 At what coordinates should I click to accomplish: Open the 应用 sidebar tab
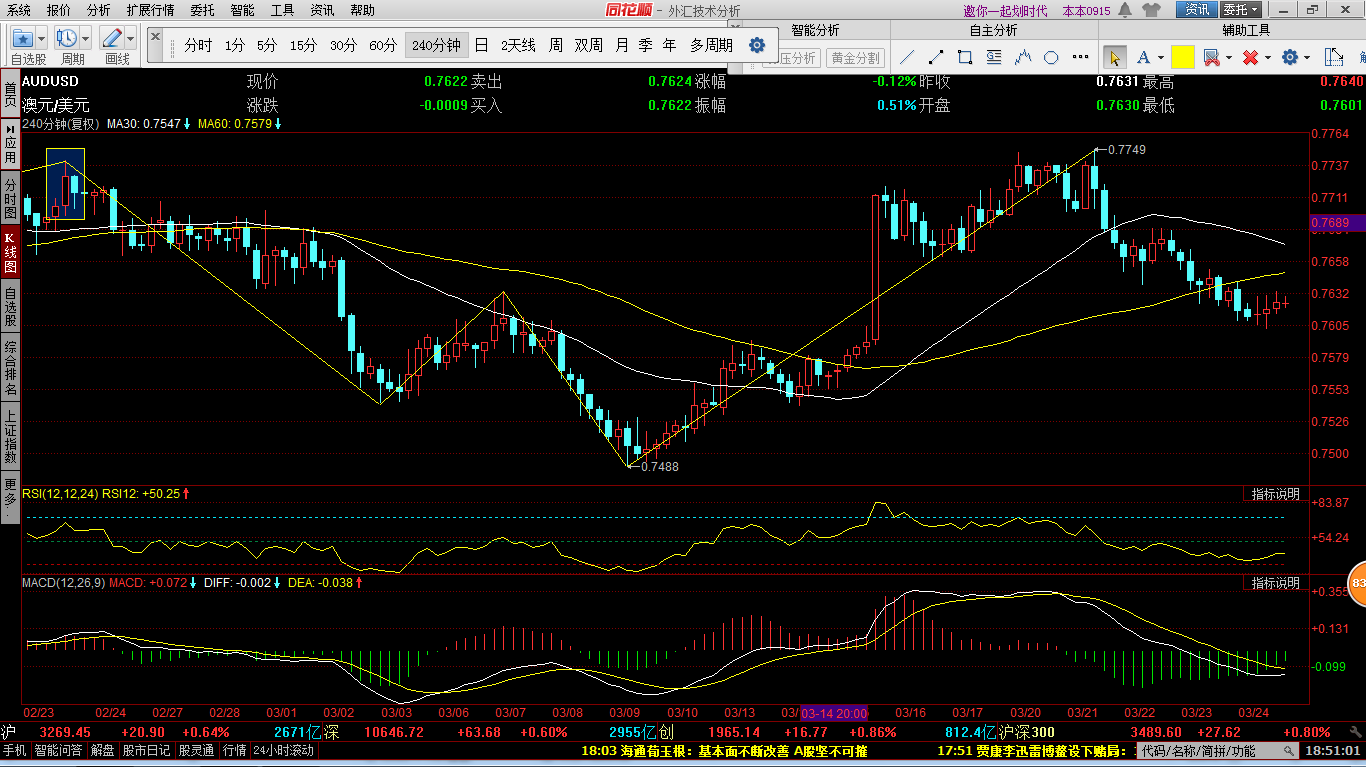(x=10, y=144)
